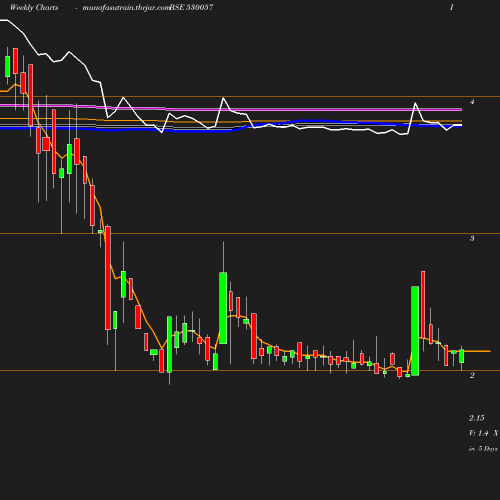Click the munafasutra website watermark text
The image size is (500, 500).
coord(126,8)
